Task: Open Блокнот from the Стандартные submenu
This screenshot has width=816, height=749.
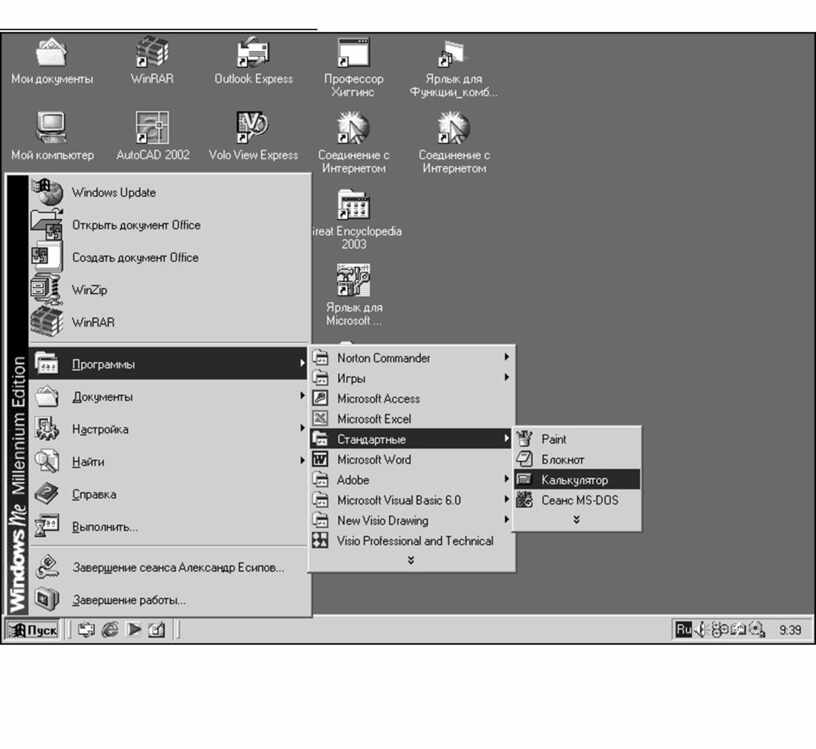Action: click(x=577, y=459)
